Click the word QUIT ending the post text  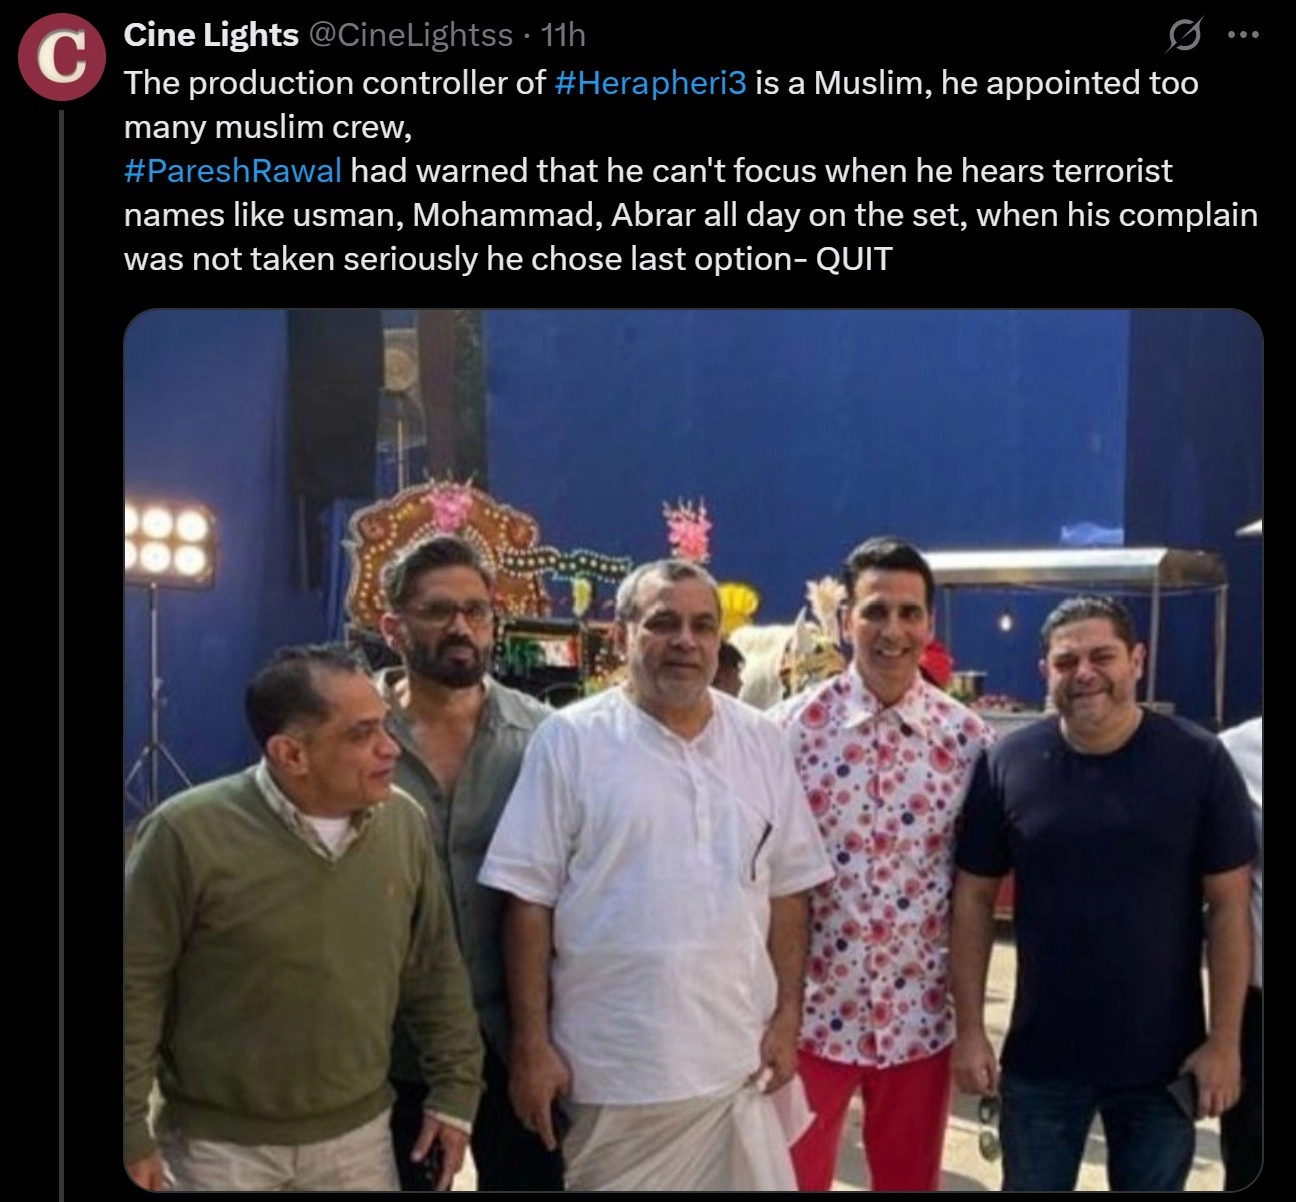[854, 258]
